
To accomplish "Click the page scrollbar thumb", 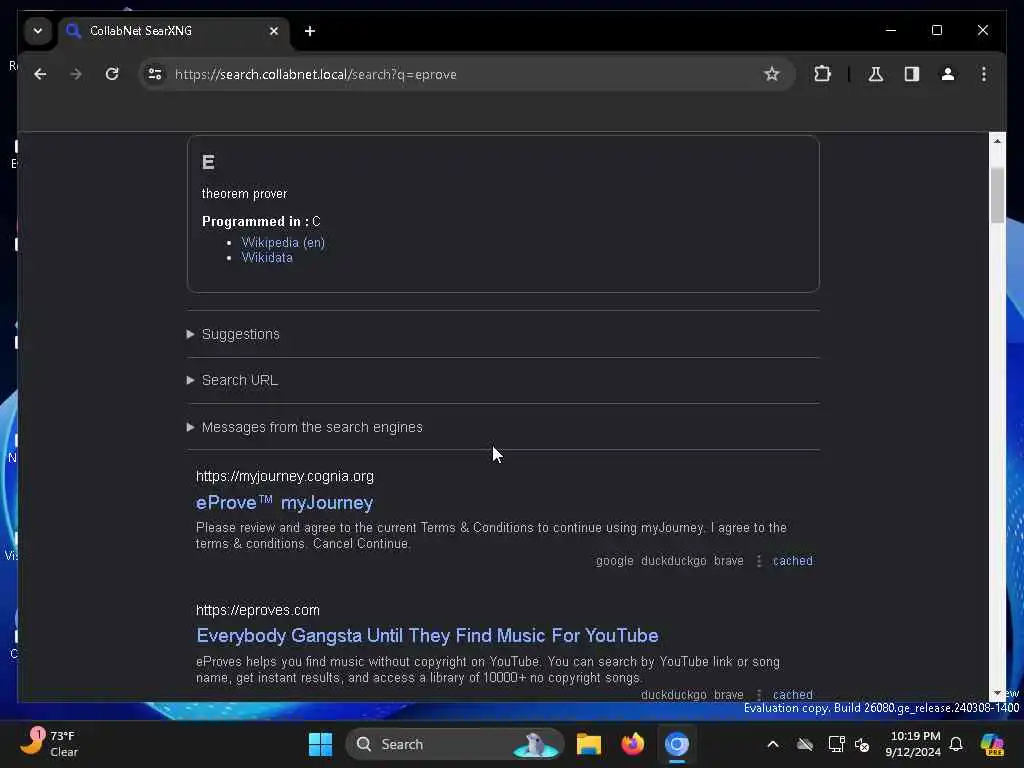I will (x=997, y=195).
